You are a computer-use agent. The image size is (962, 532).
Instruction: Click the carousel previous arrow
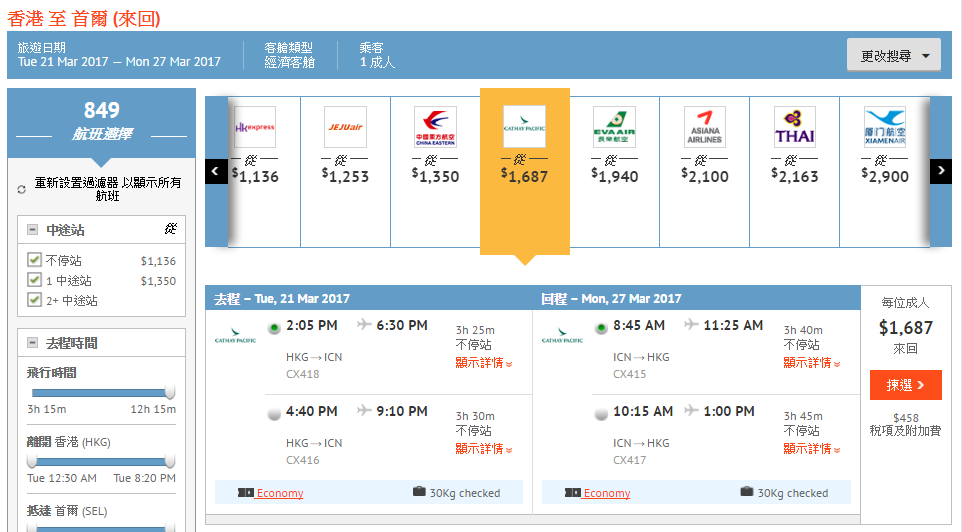(216, 171)
